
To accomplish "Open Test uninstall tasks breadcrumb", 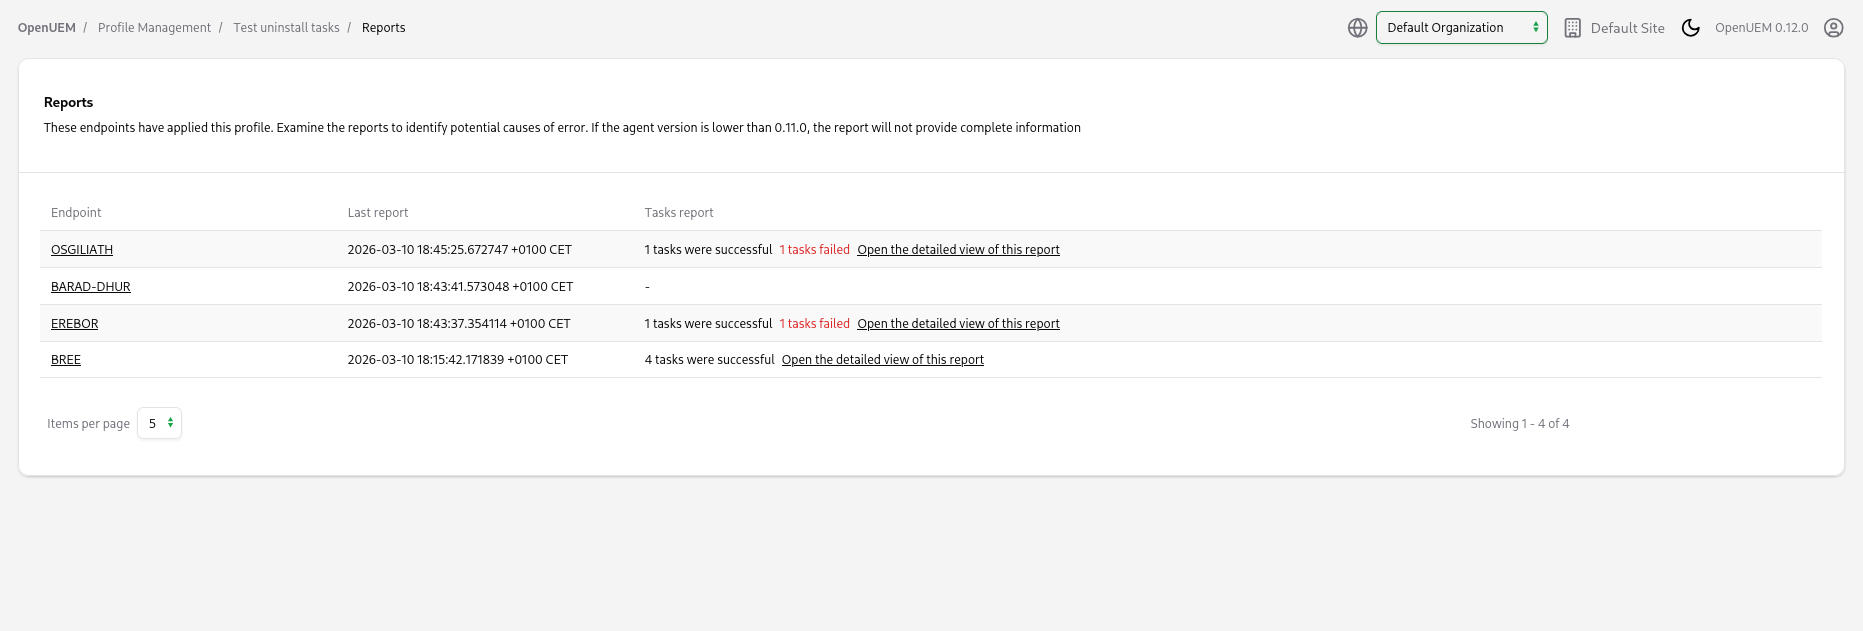I will [286, 28].
